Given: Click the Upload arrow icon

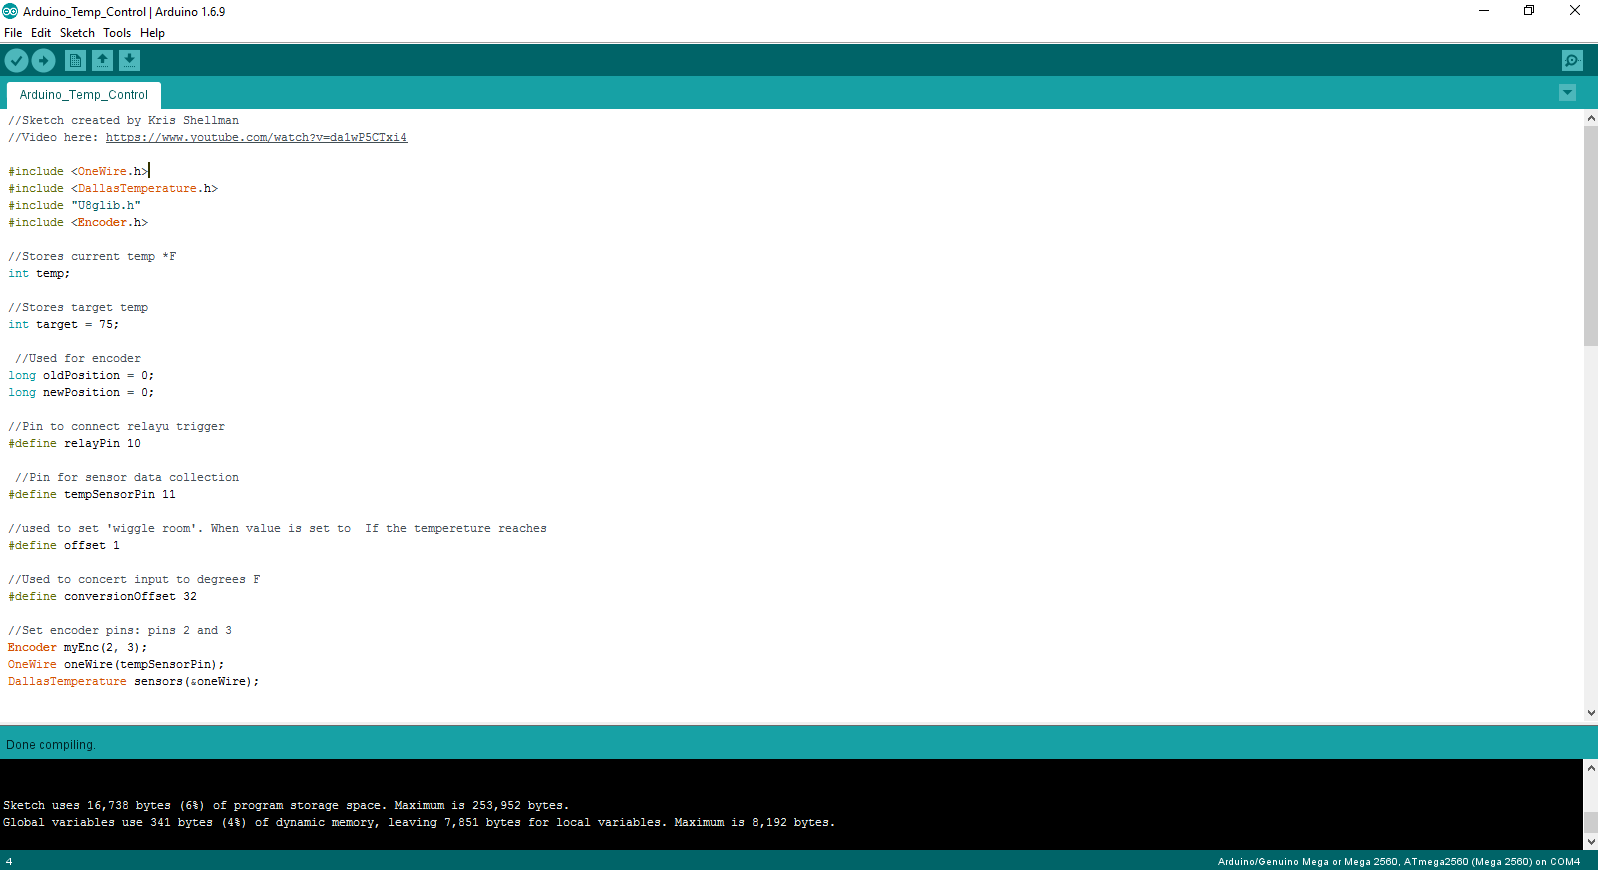Looking at the screenshot, I should pos(43,61).
